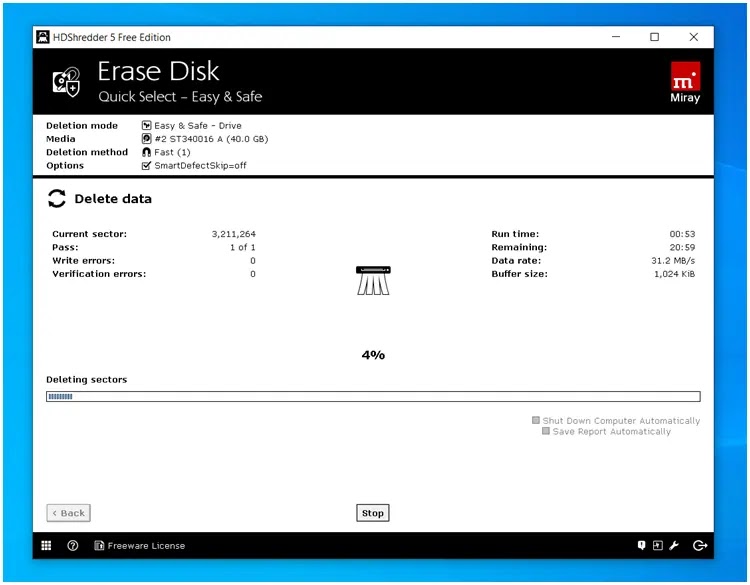Click the Run time value 00:53
The height and width of the screenshot is (585, 750).
682,234
